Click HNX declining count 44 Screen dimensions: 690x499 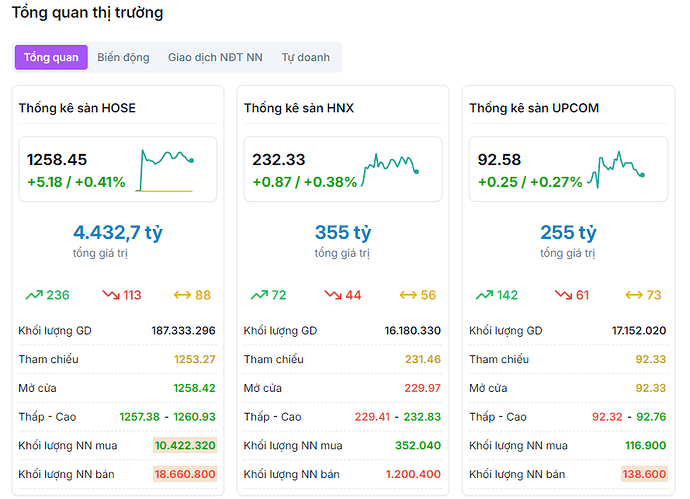(353, 295)
